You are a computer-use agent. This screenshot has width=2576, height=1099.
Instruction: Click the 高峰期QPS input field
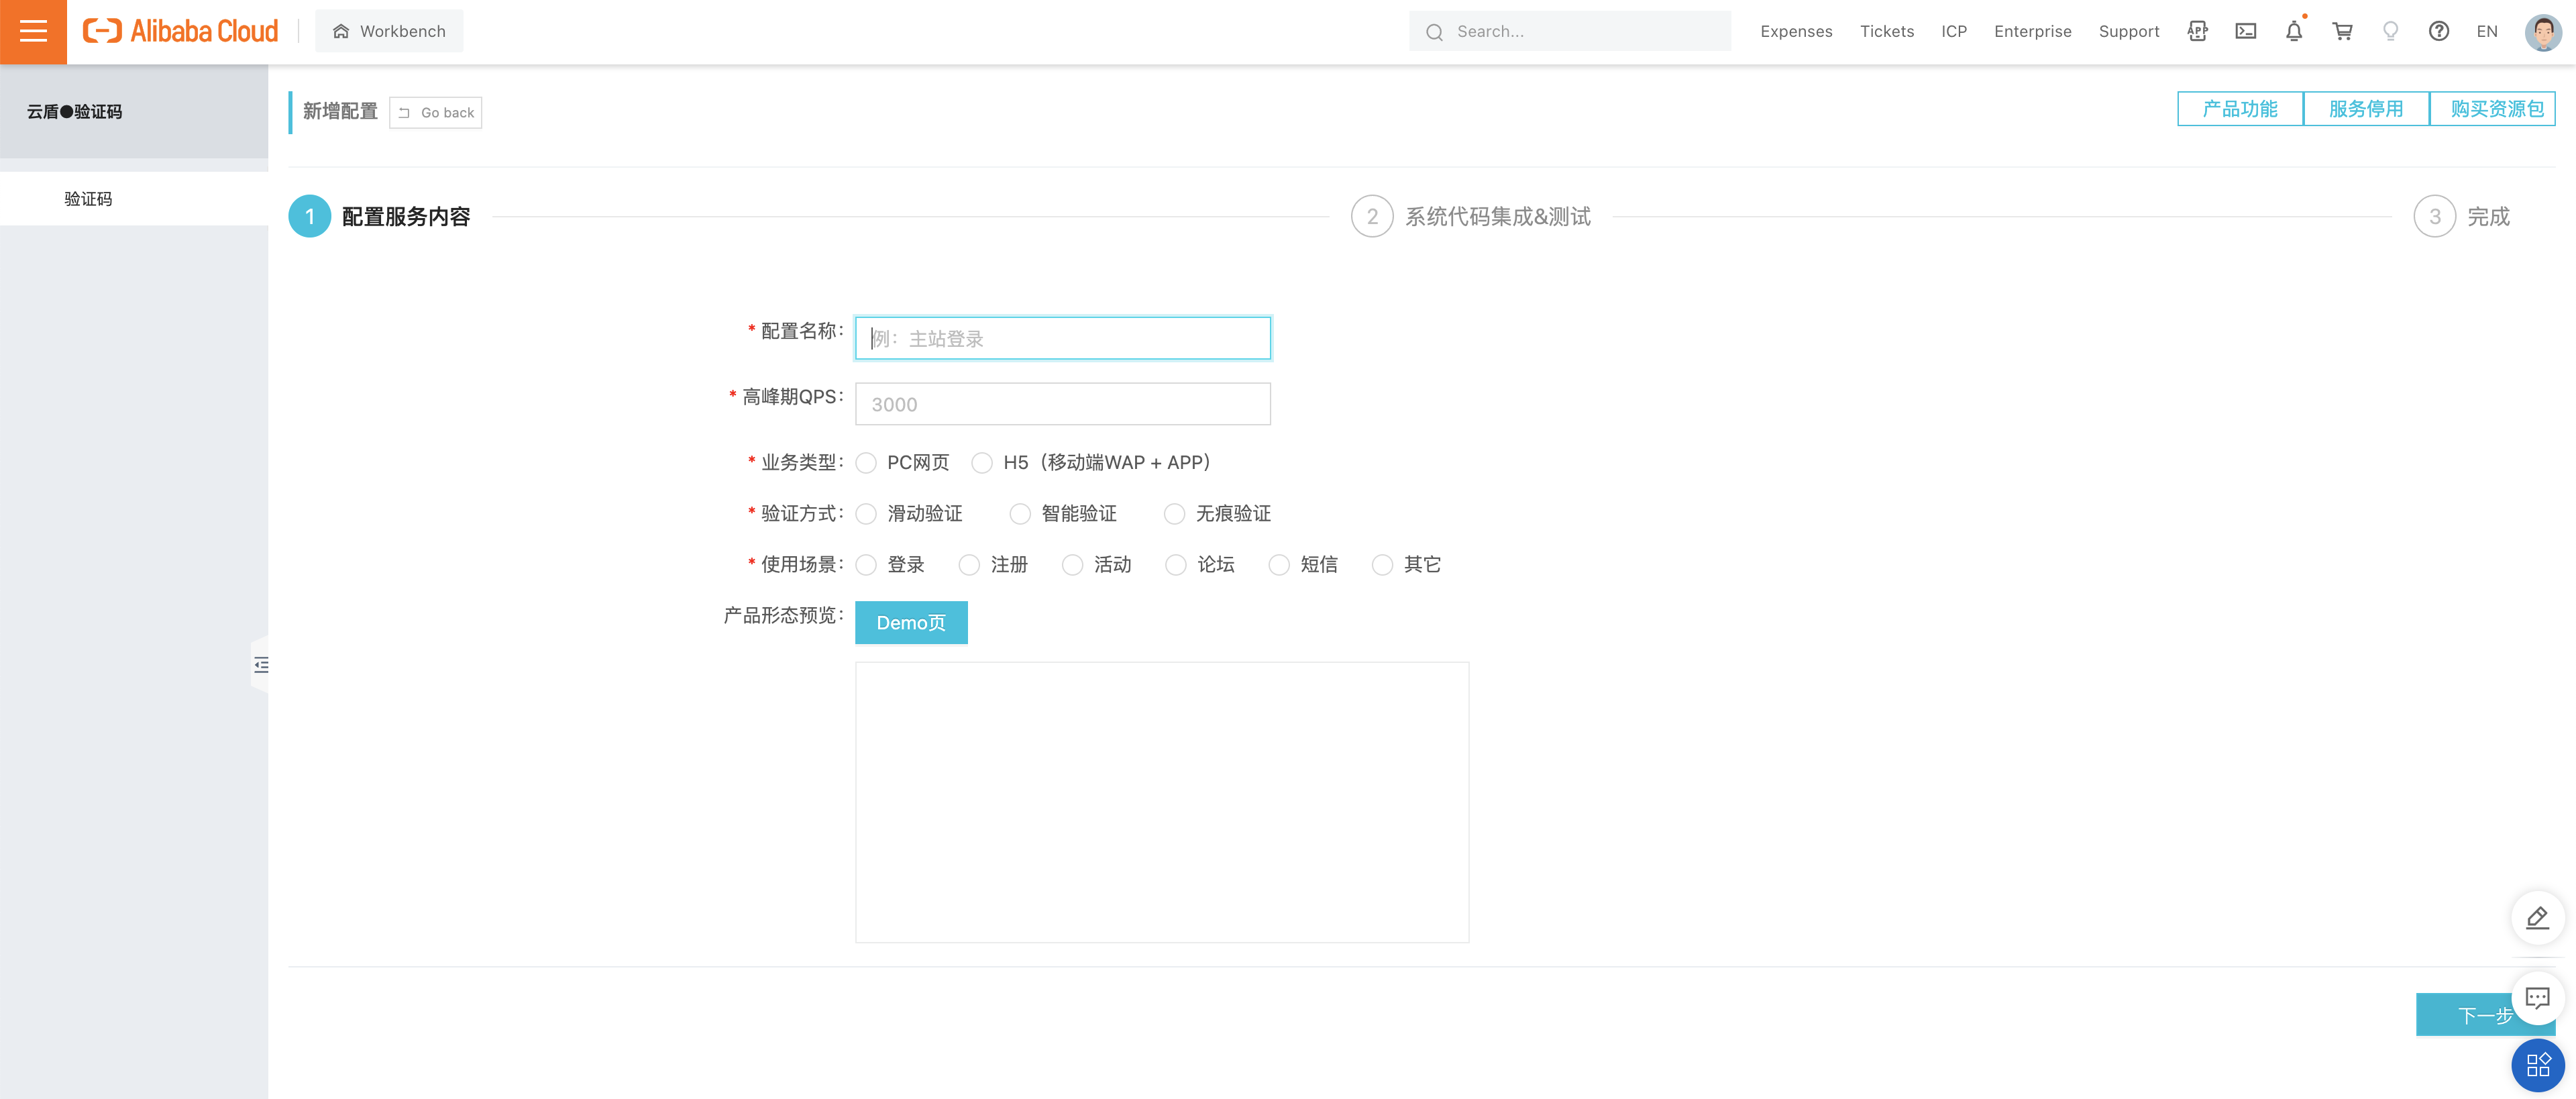click(1065, 403)
